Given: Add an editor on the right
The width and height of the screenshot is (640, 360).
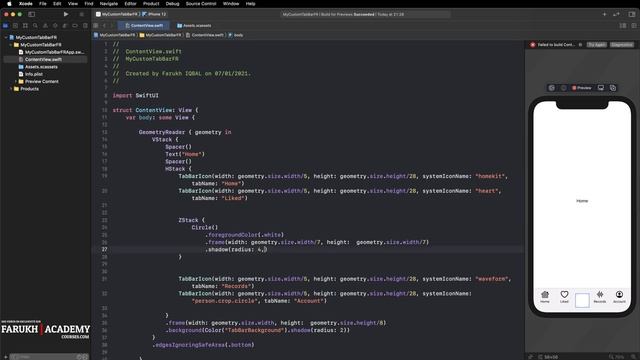Looking at the screenshot, I should (633, 25).
